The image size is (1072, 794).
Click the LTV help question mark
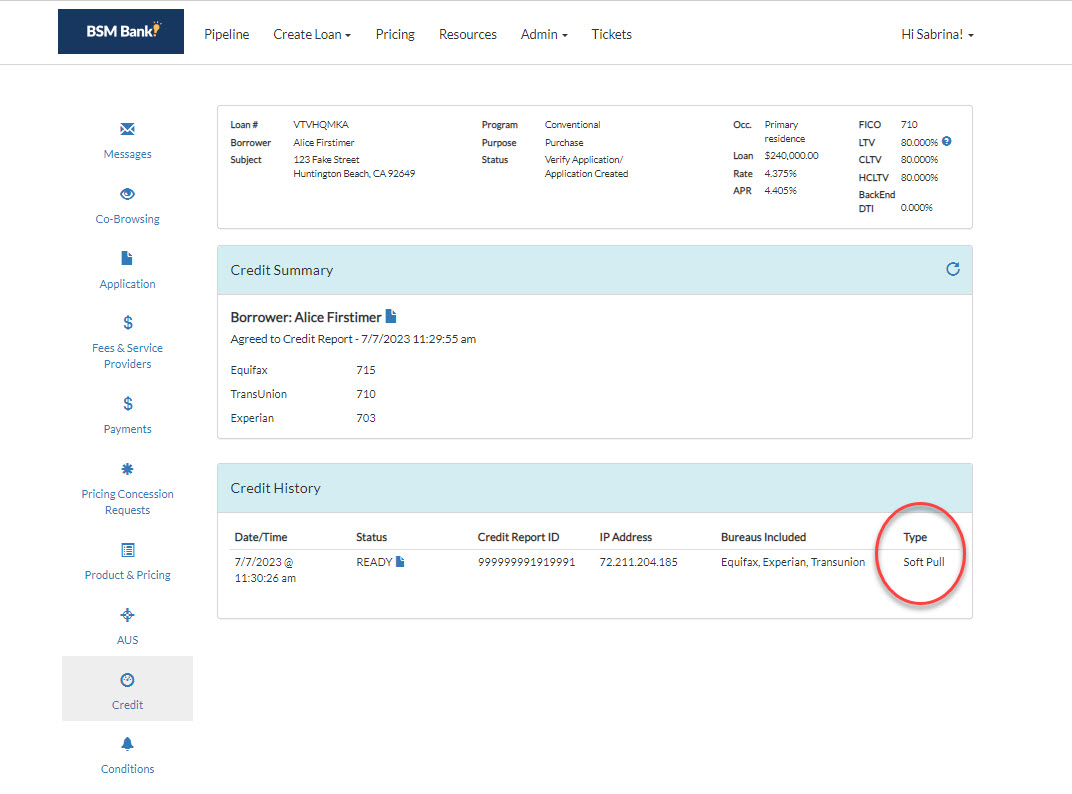(x=948, y=142)
